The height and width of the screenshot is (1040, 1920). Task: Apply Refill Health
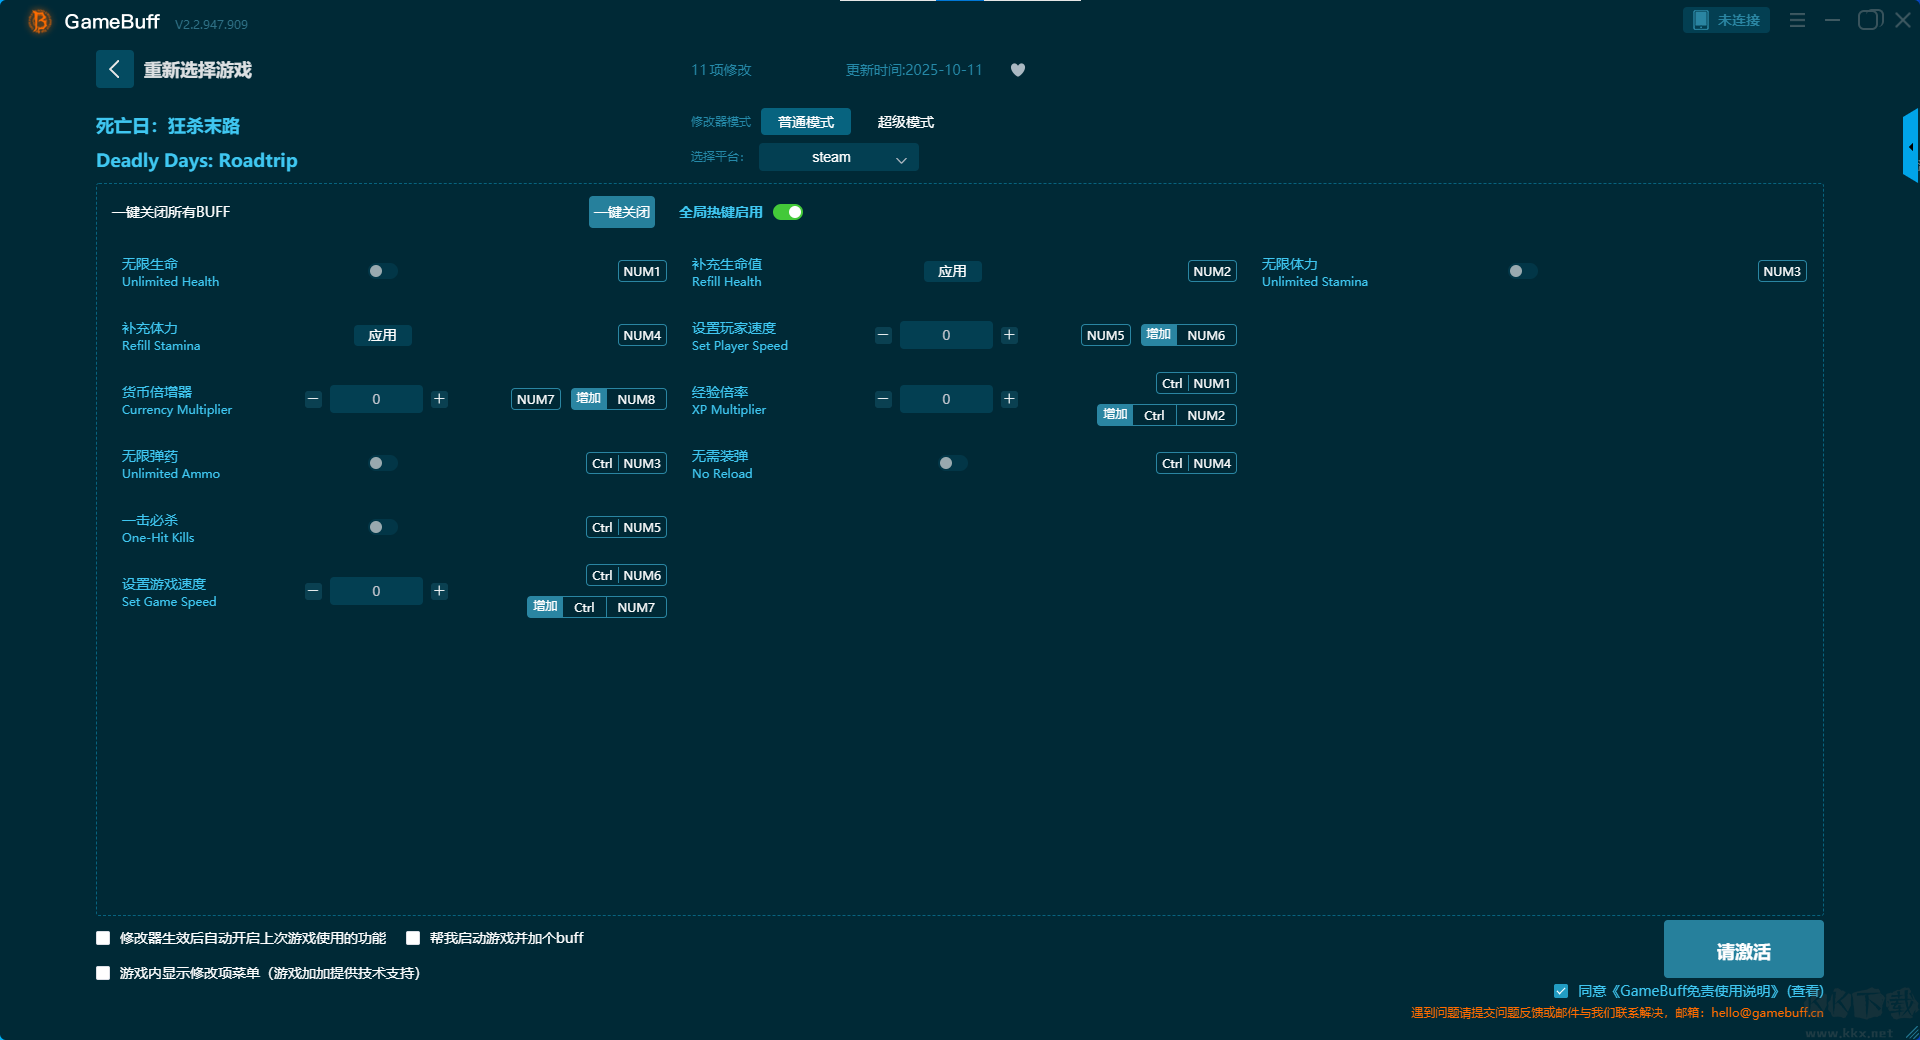pyautogui.click(x=952, y=271)
